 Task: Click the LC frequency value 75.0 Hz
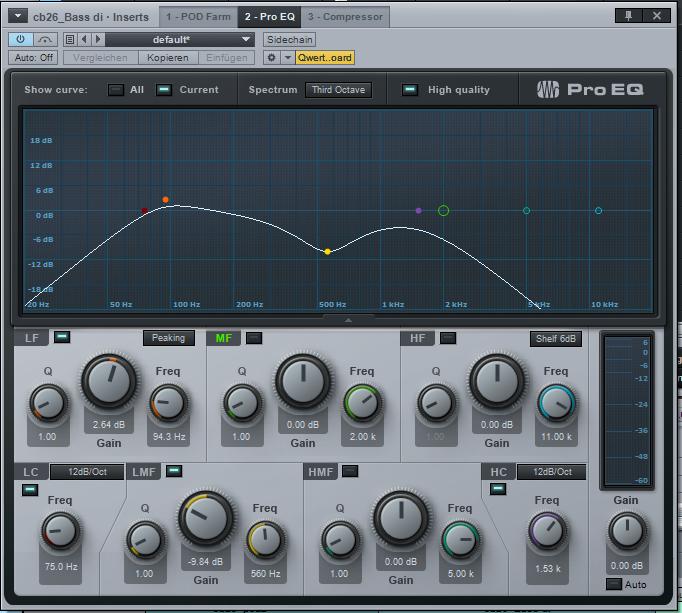[x=61, y=566]
